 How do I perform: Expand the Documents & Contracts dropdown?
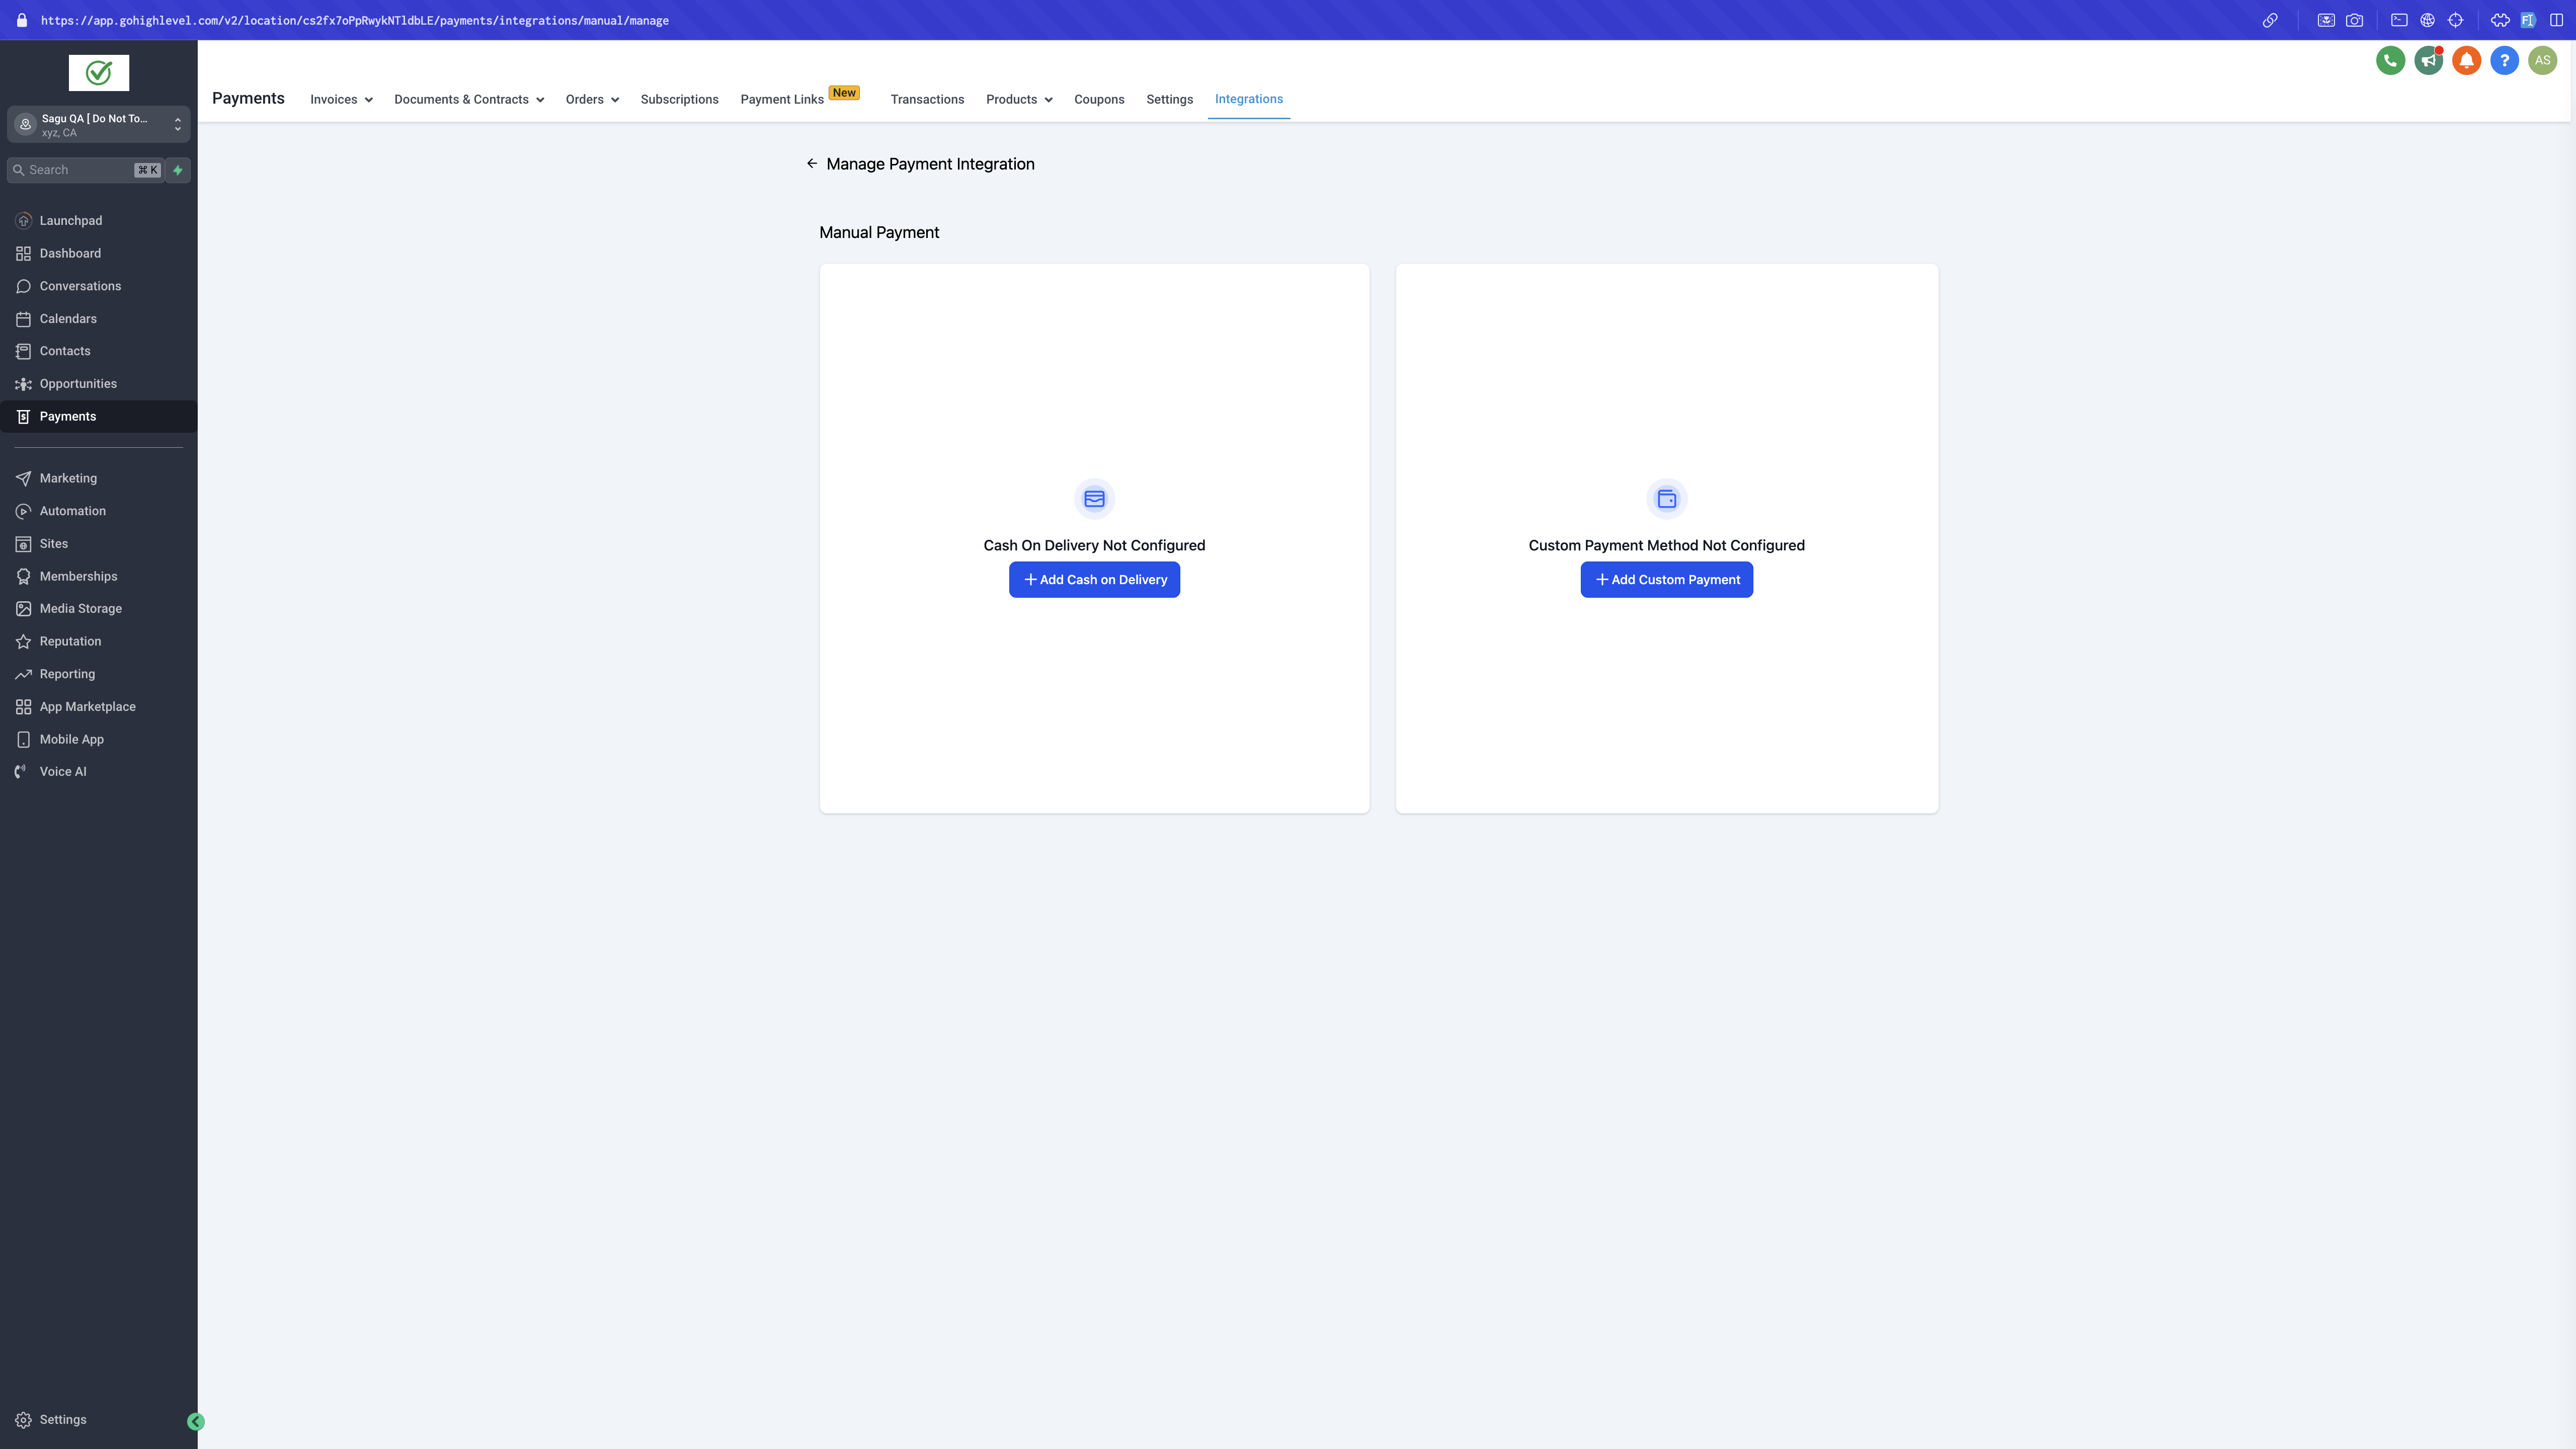pos(468,99)
